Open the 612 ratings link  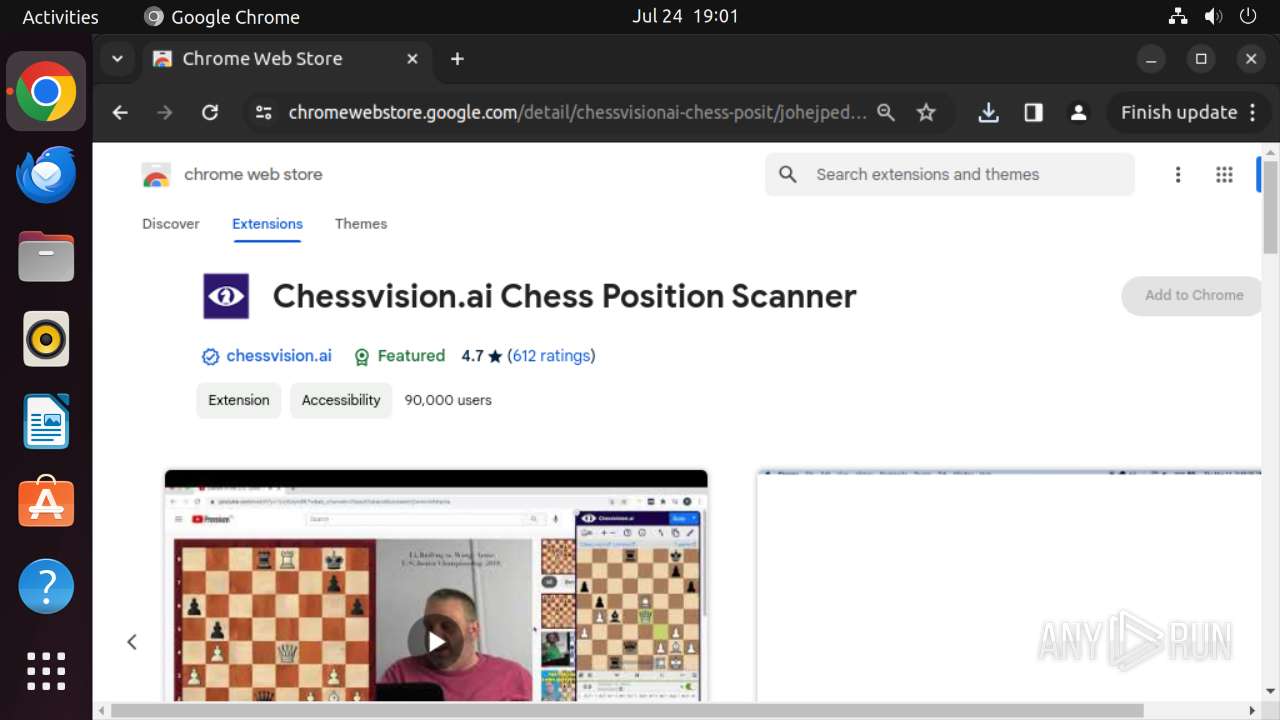point(551,356)
